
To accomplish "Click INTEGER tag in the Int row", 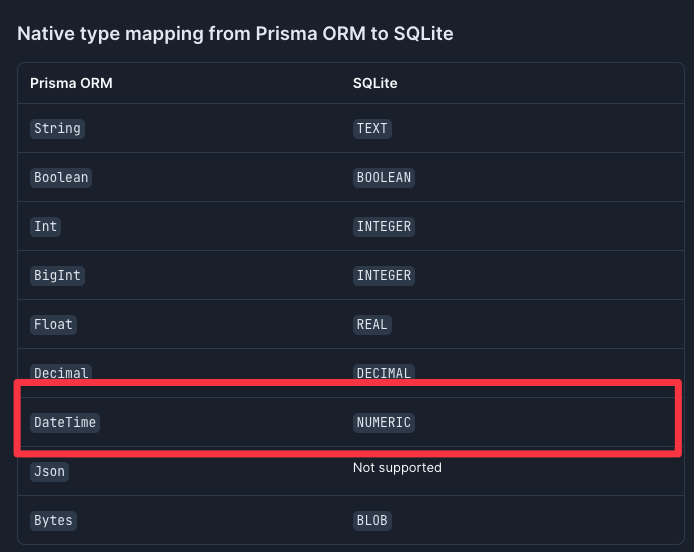I will (x=384, y=227).
